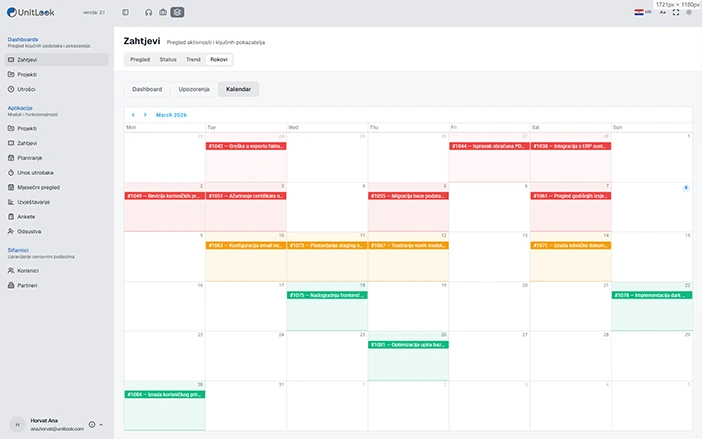Open Ankete module in sidebar

pyautogui.click(x=57, y=217)
